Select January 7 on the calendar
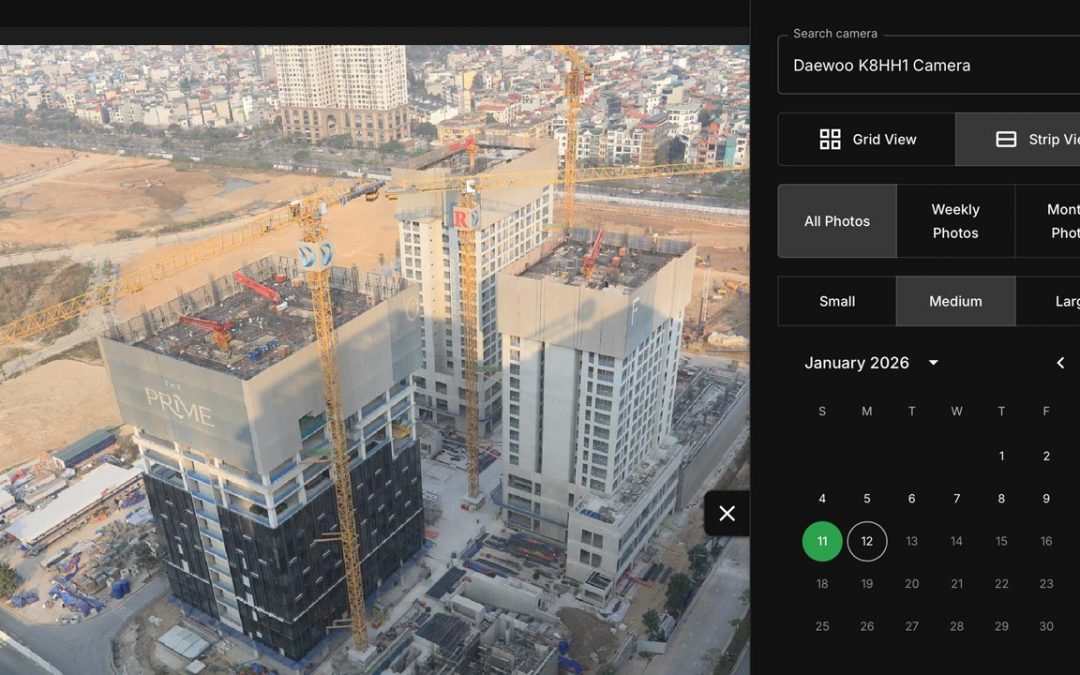The width and height of the screenshot is (1080, 675). 956,498
